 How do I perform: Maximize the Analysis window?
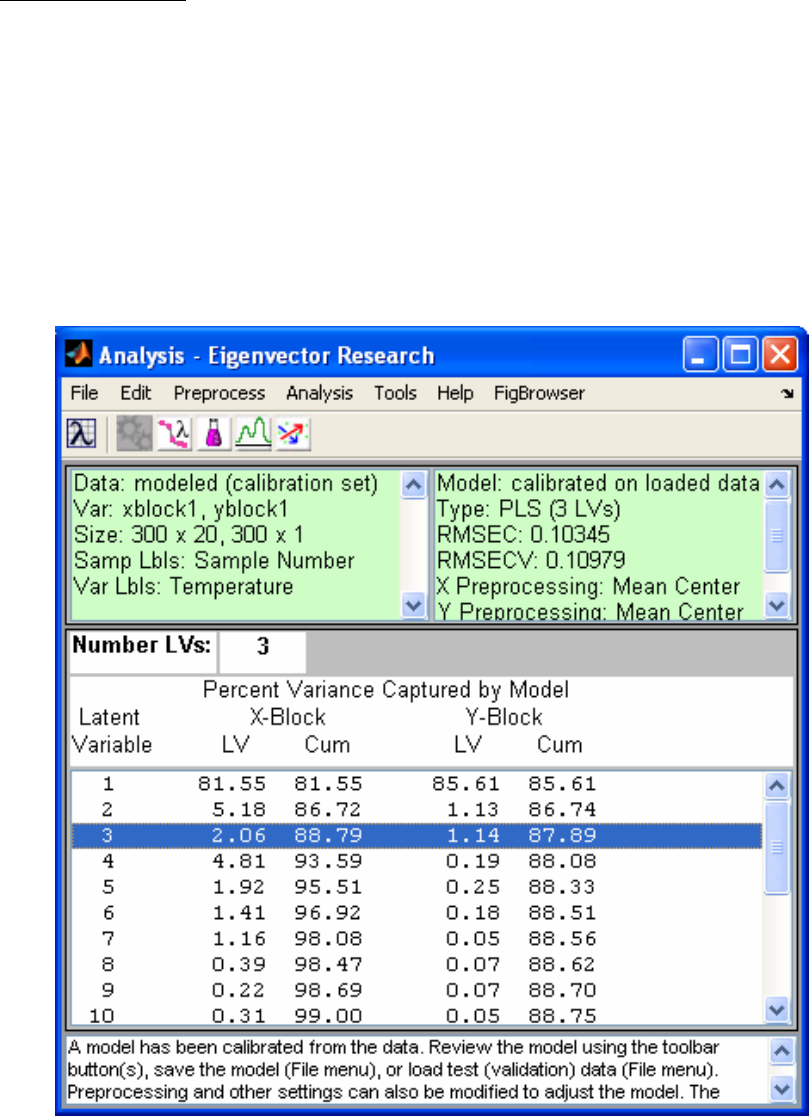click(741, 354)
